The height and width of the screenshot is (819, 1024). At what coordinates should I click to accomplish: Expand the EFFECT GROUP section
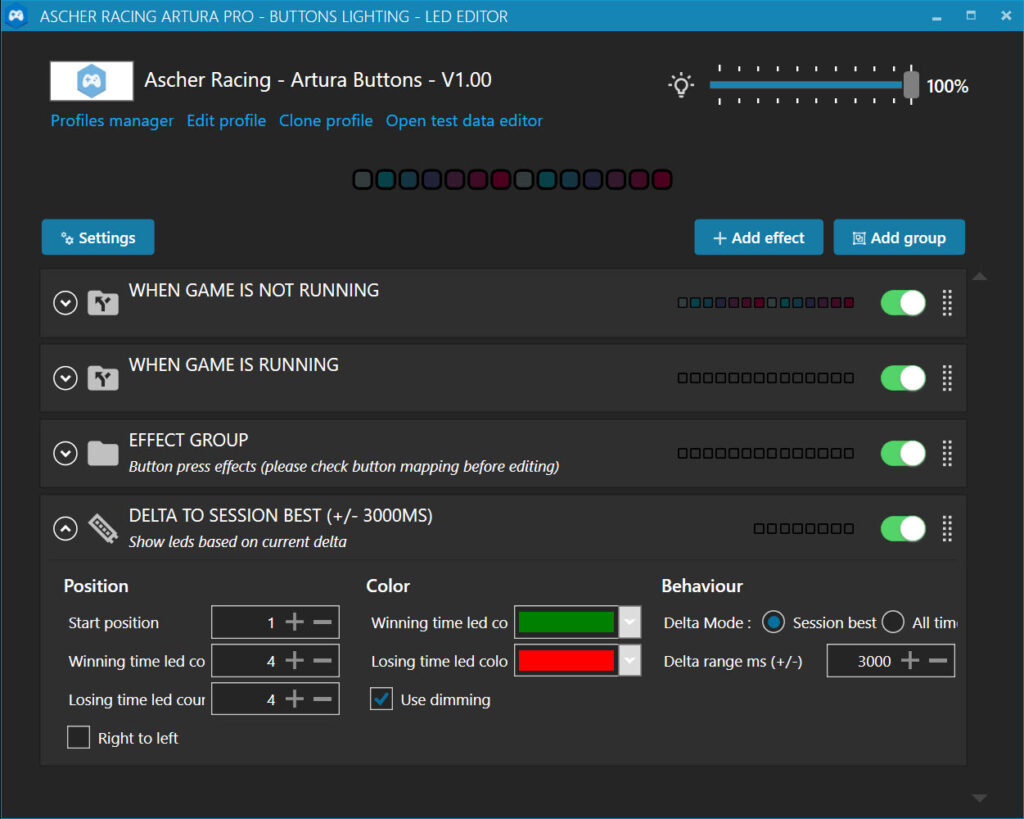click(65, 453)
